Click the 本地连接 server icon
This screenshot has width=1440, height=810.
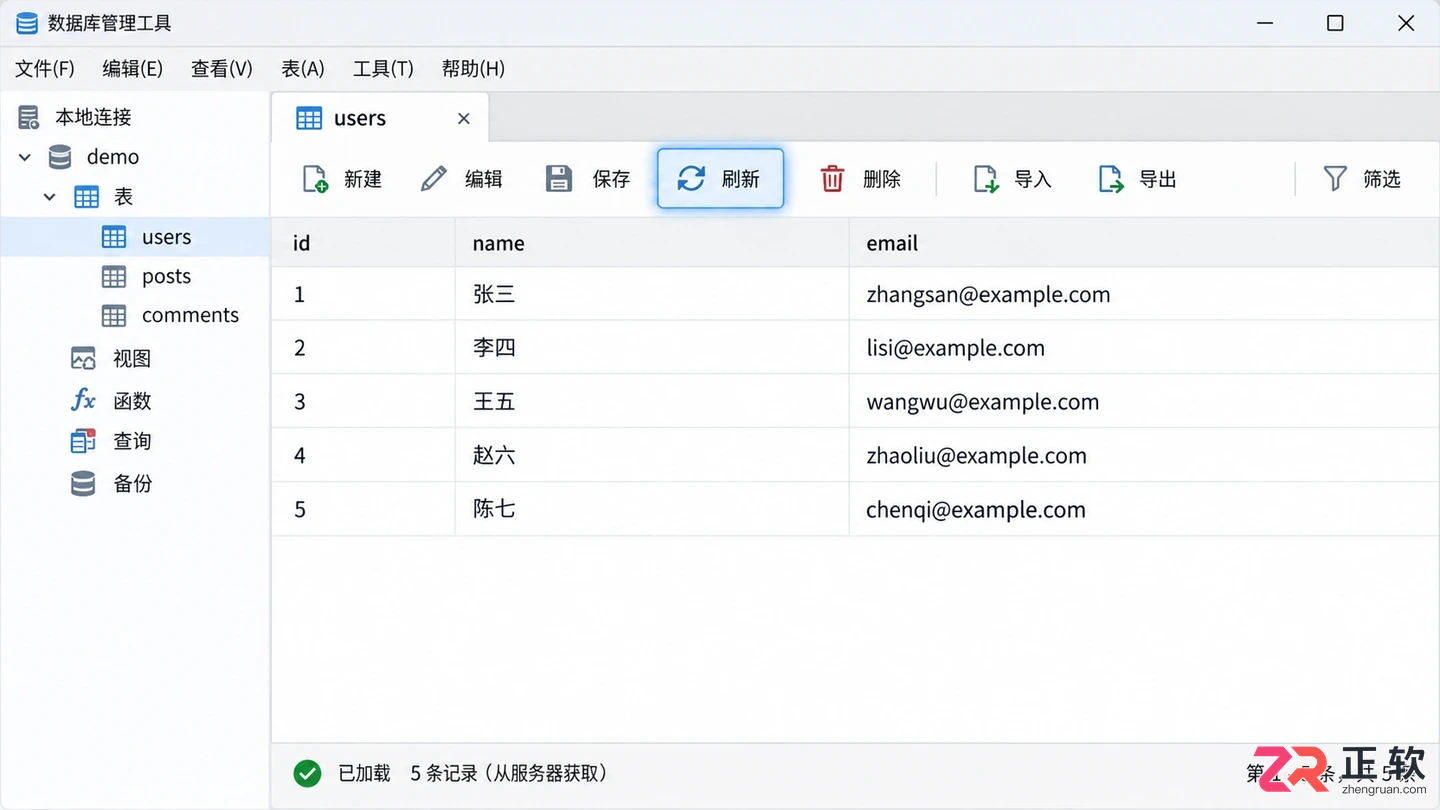point(29,117)
